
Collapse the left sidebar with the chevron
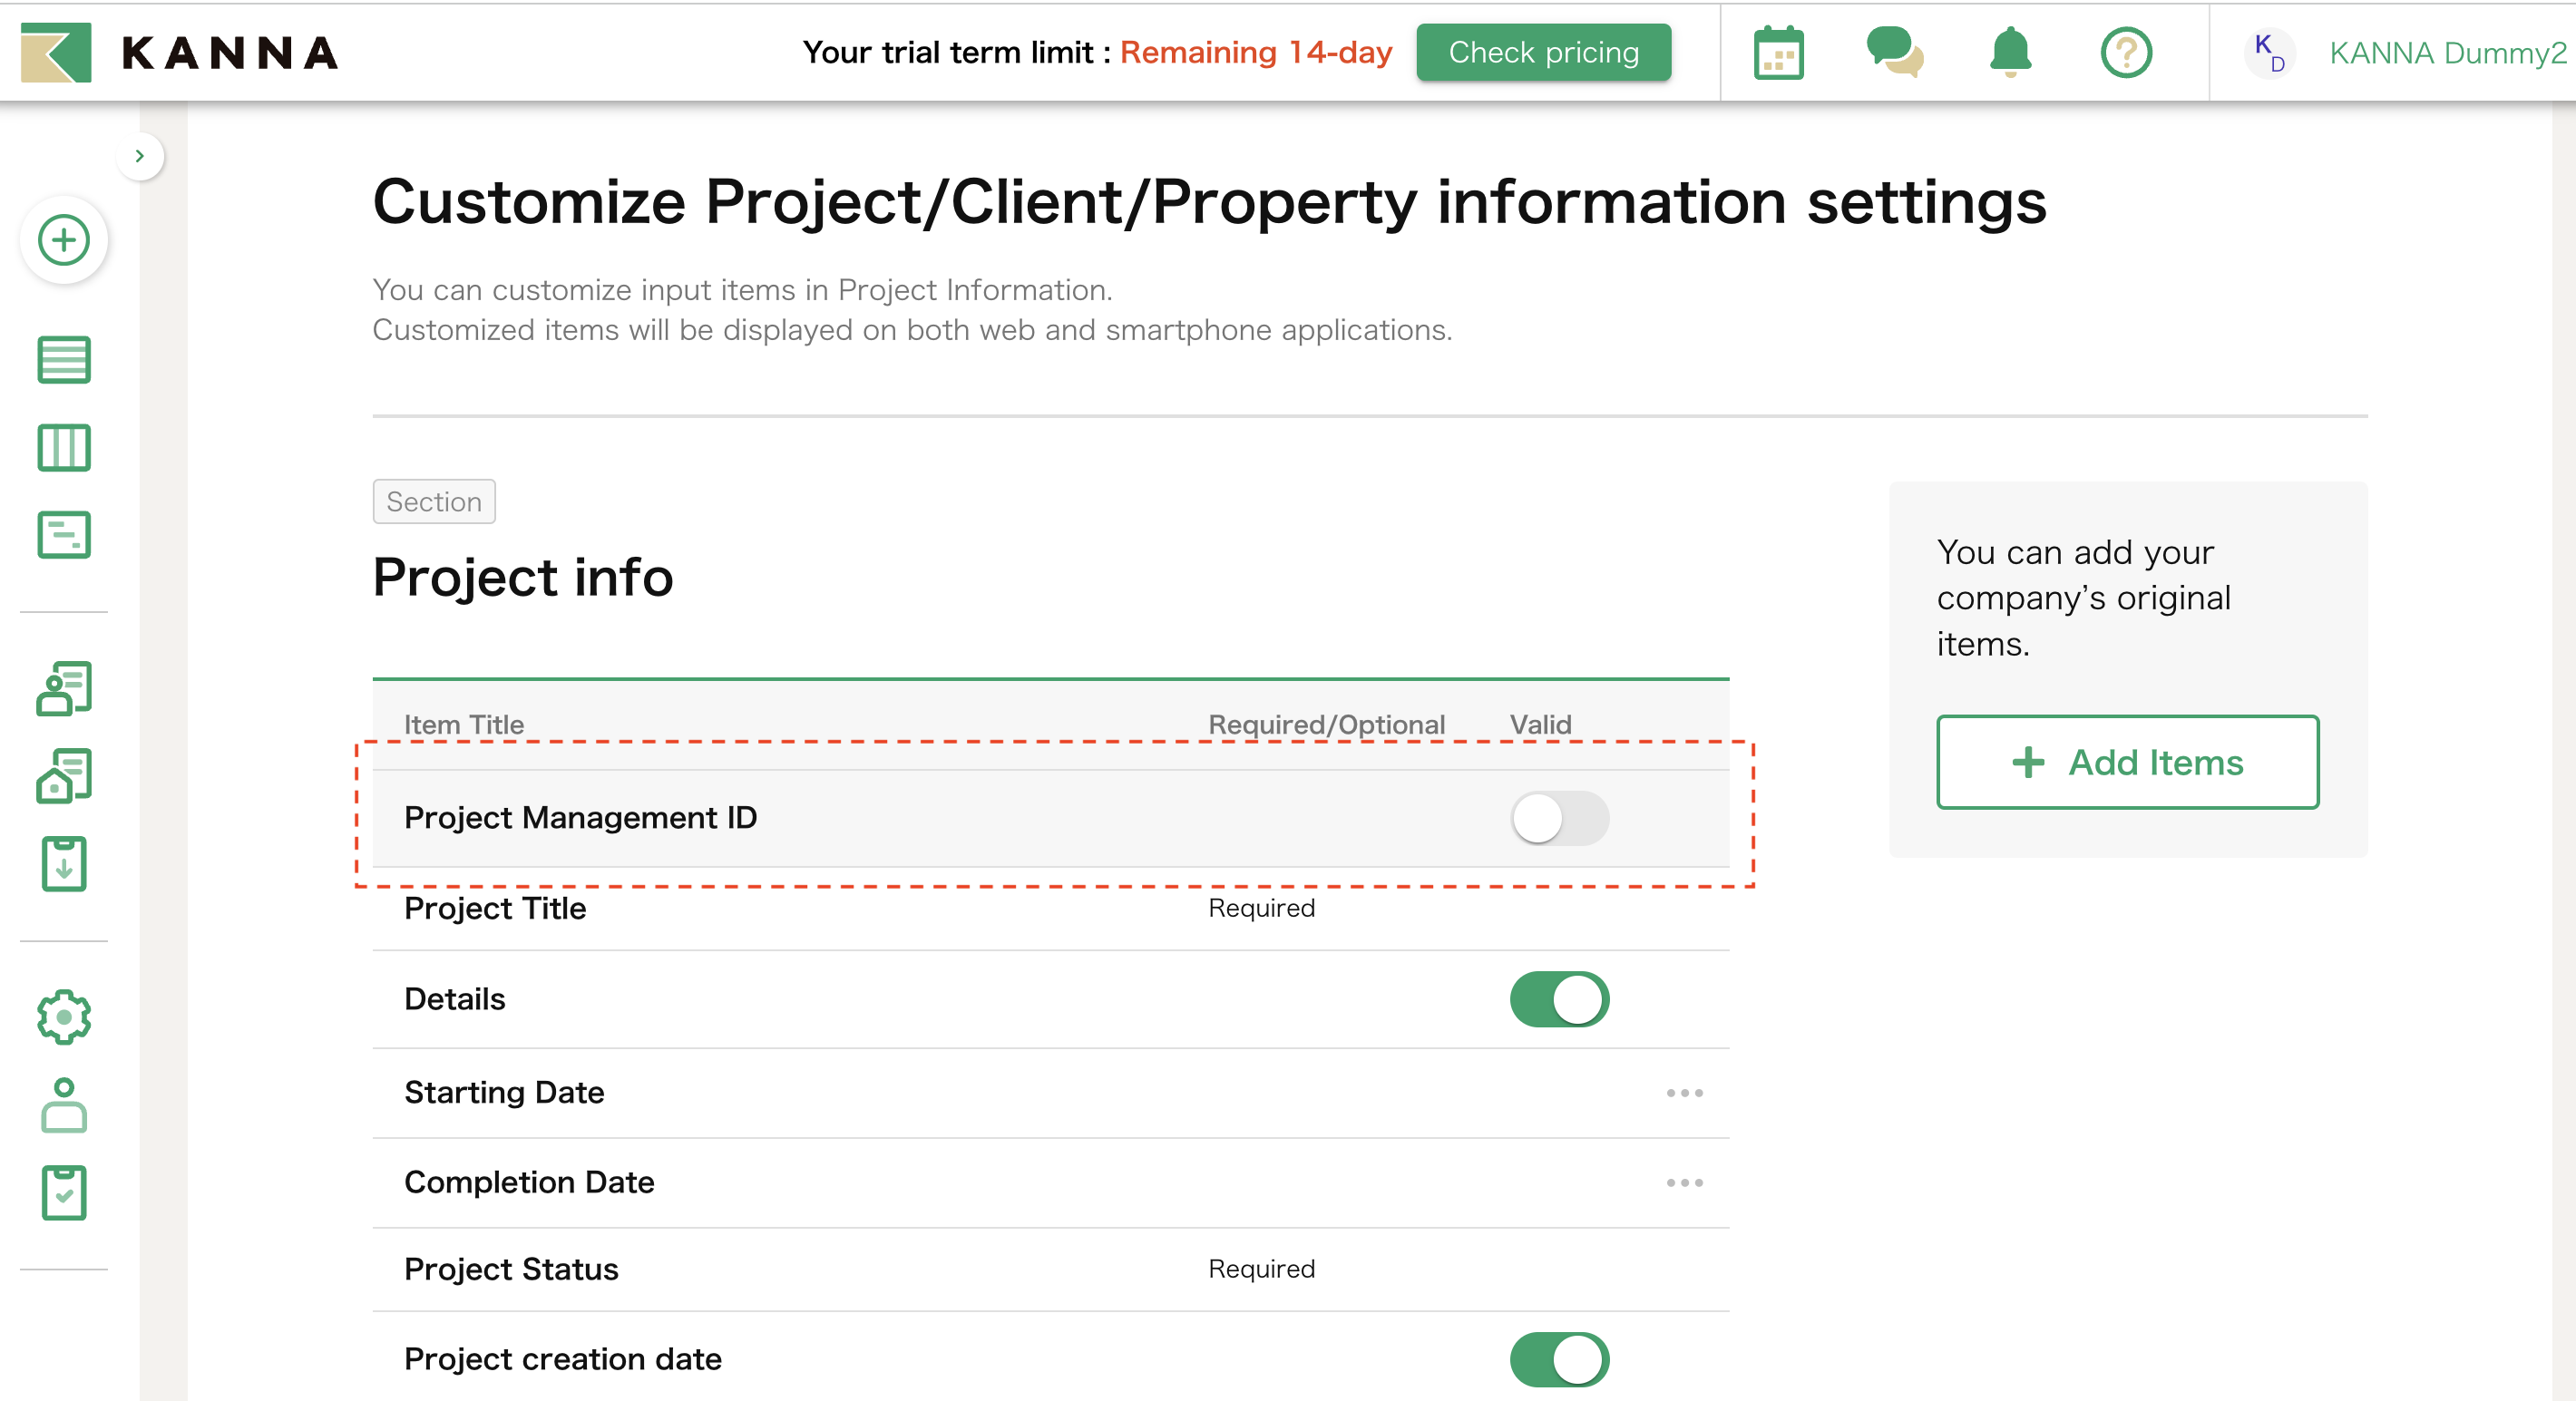click(x=141, y=155)
